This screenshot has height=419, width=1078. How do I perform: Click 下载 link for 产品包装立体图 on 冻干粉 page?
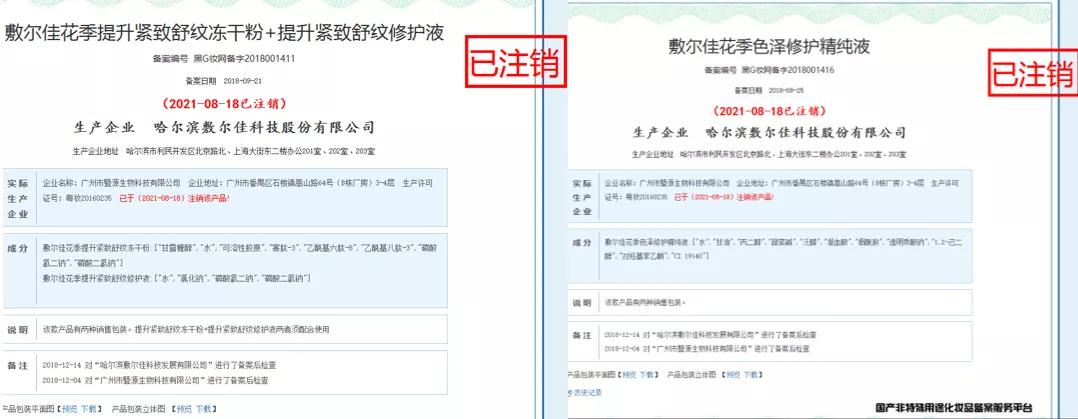tap(203, 409)
